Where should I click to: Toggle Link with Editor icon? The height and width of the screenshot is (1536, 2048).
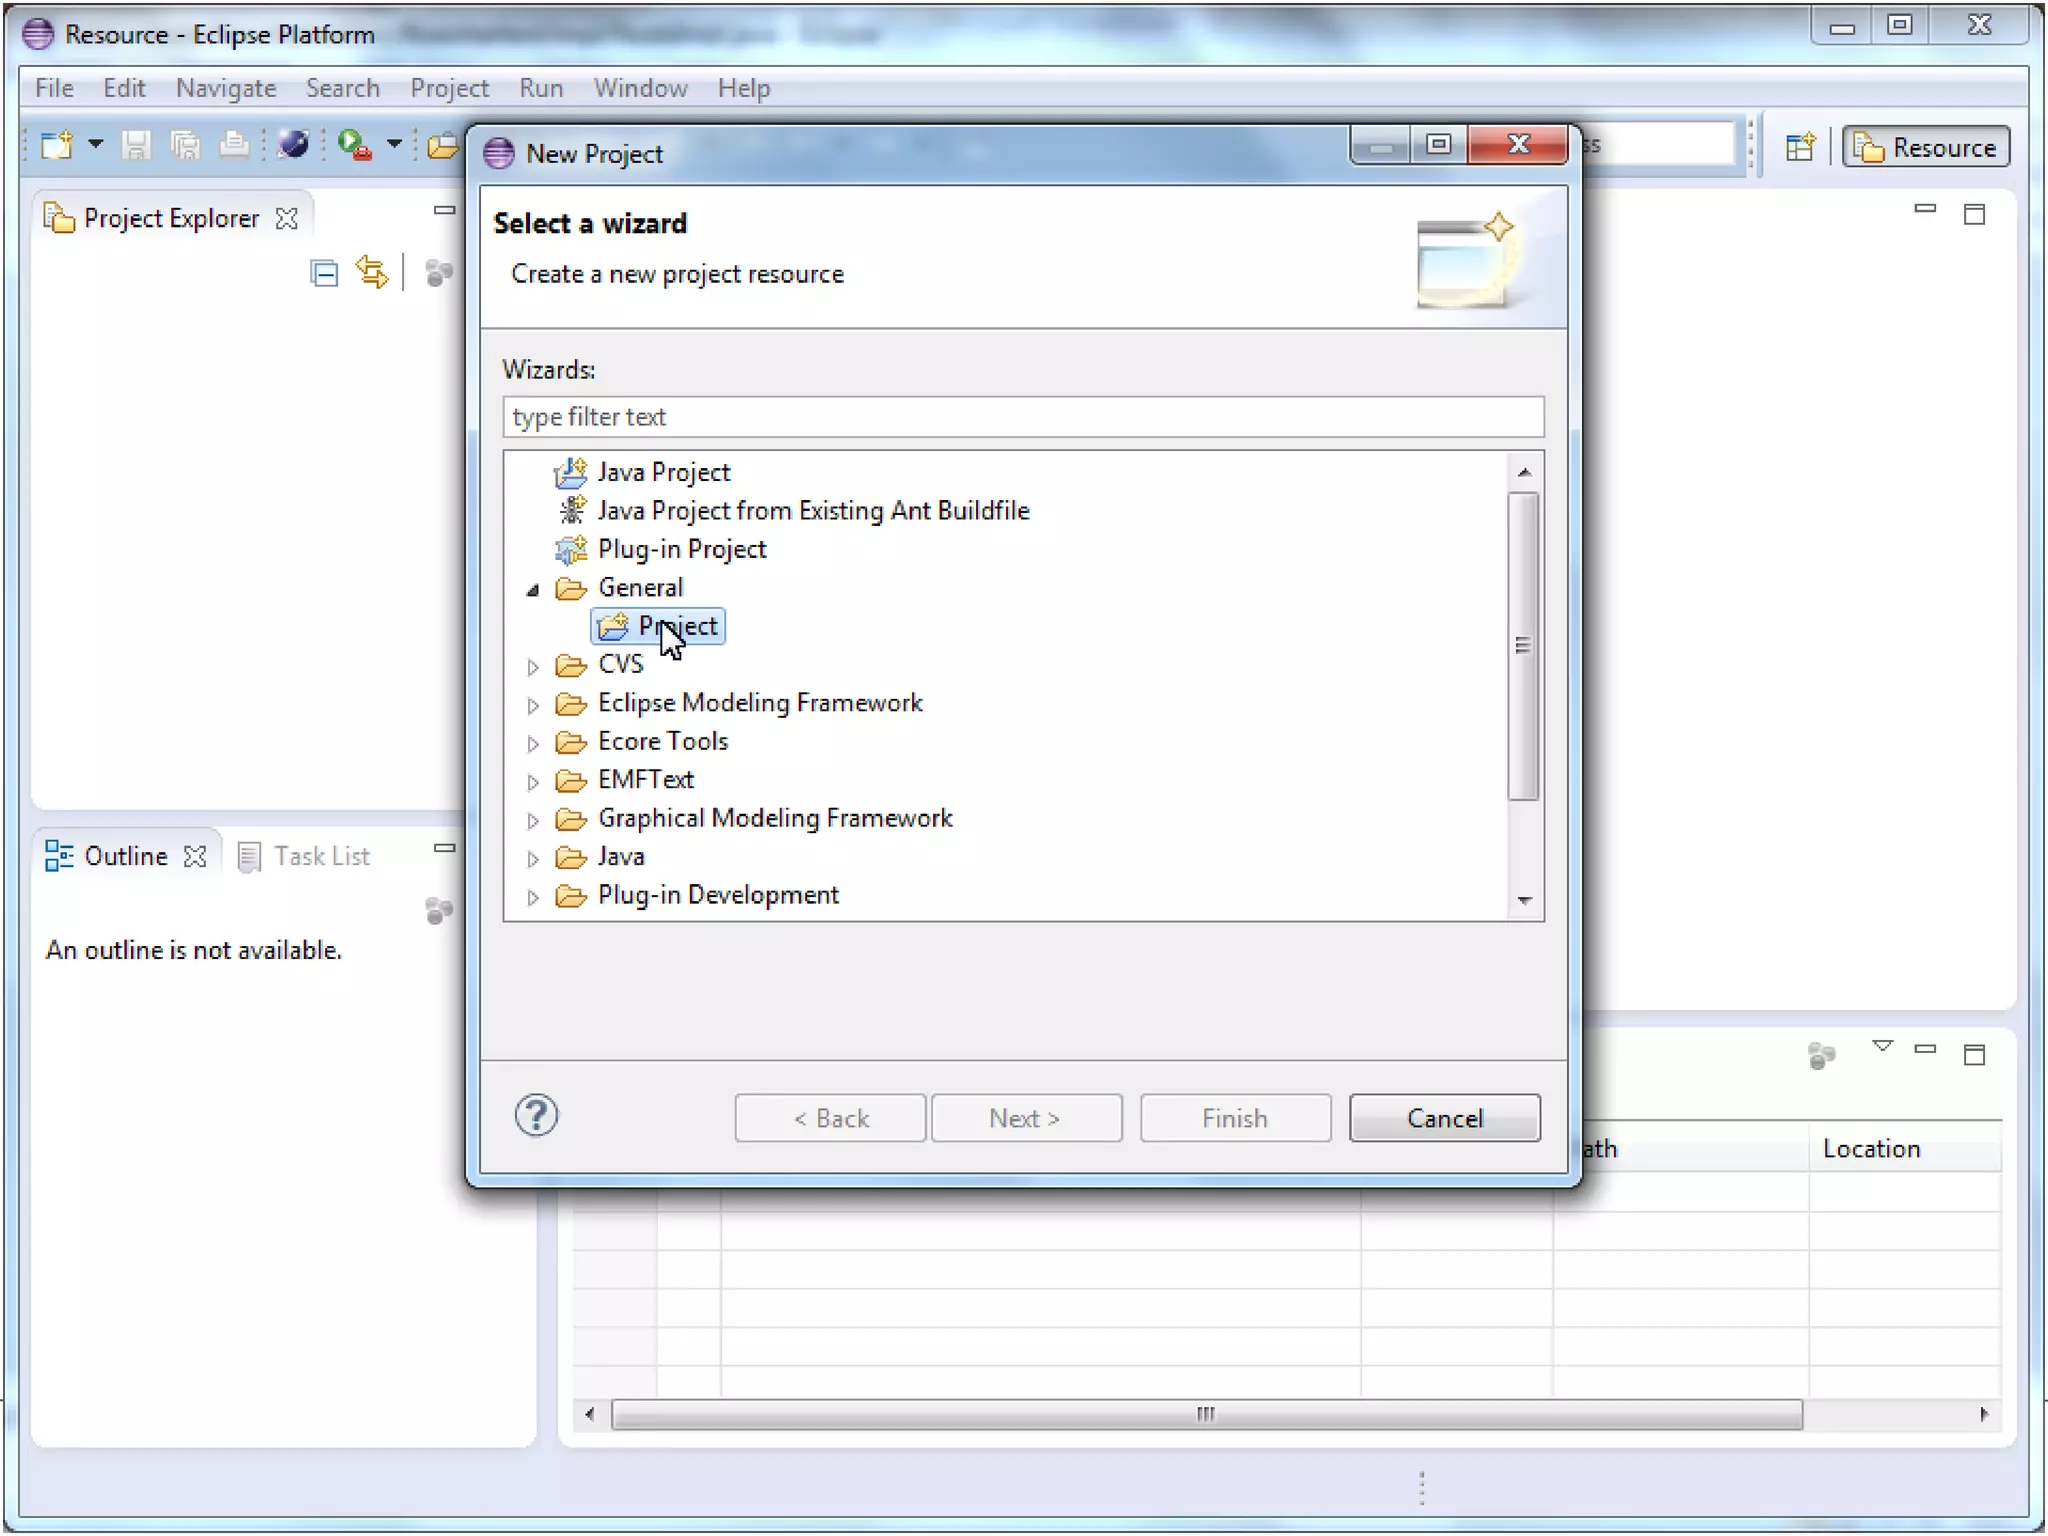[372, 273]
